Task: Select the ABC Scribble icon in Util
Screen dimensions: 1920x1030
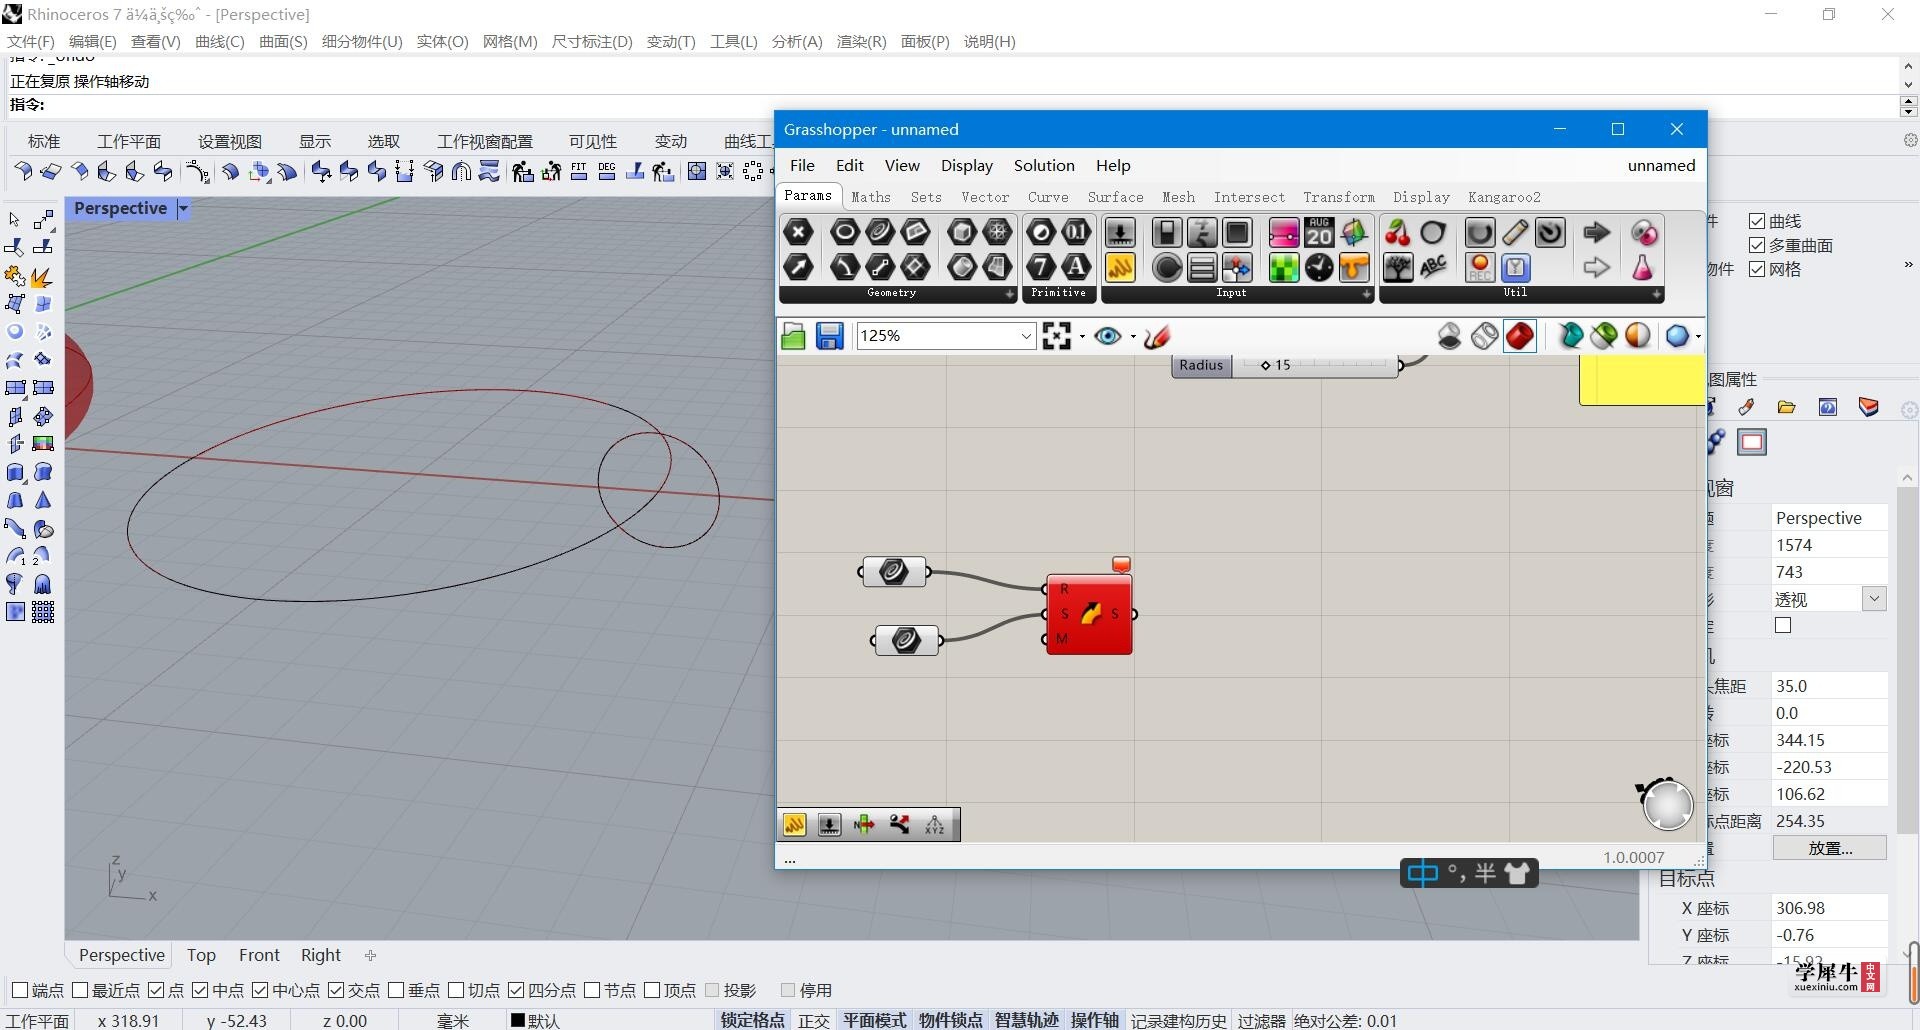Action: [x=1433, y=267]
